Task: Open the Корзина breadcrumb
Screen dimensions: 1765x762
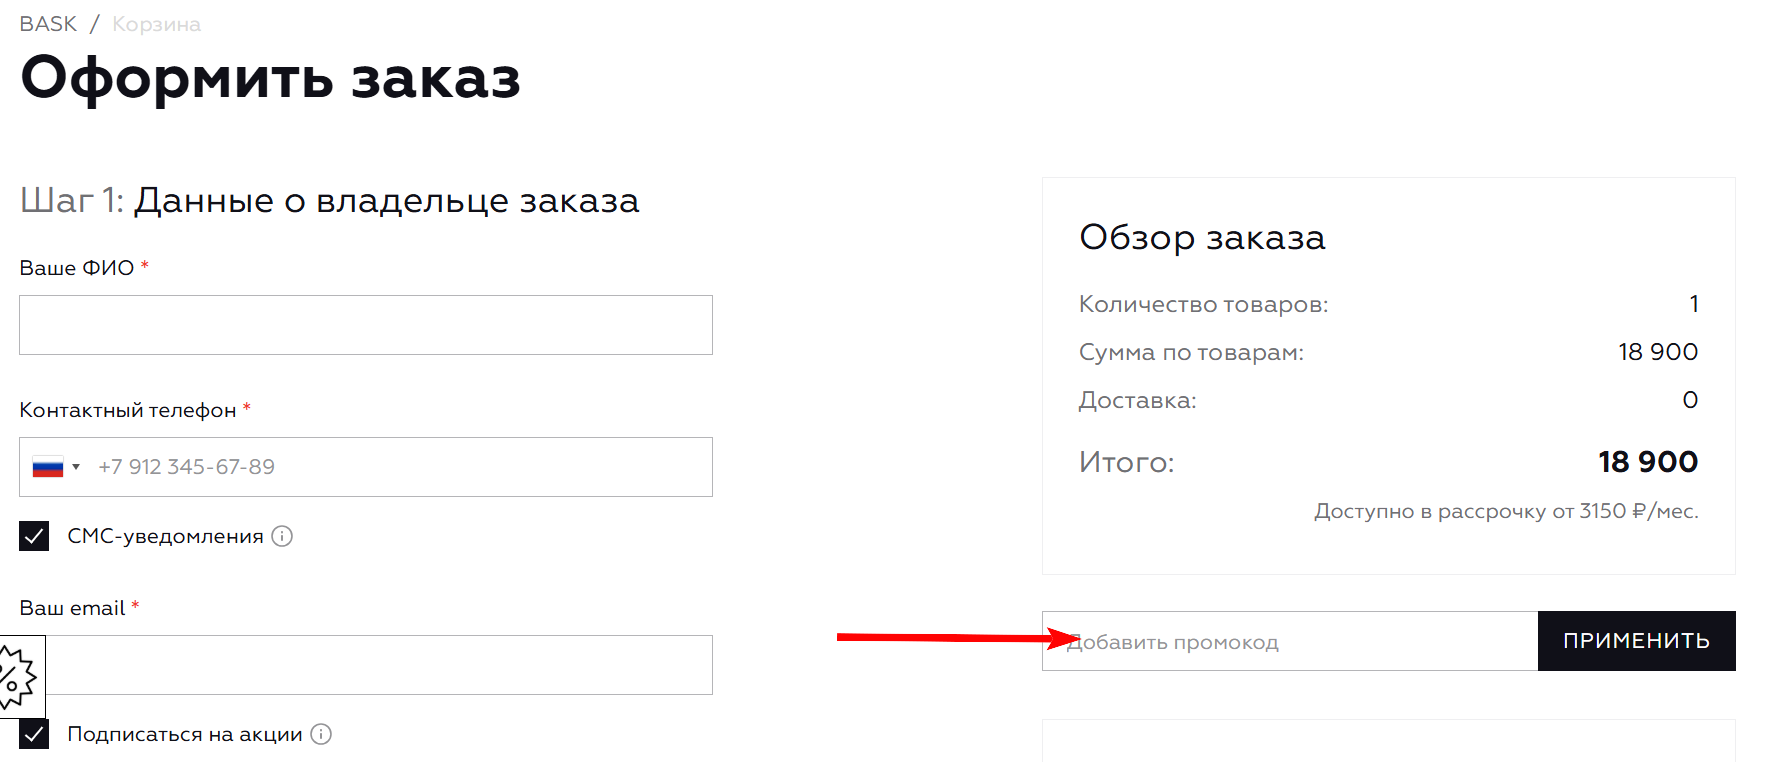Action: tap(156, 24)
